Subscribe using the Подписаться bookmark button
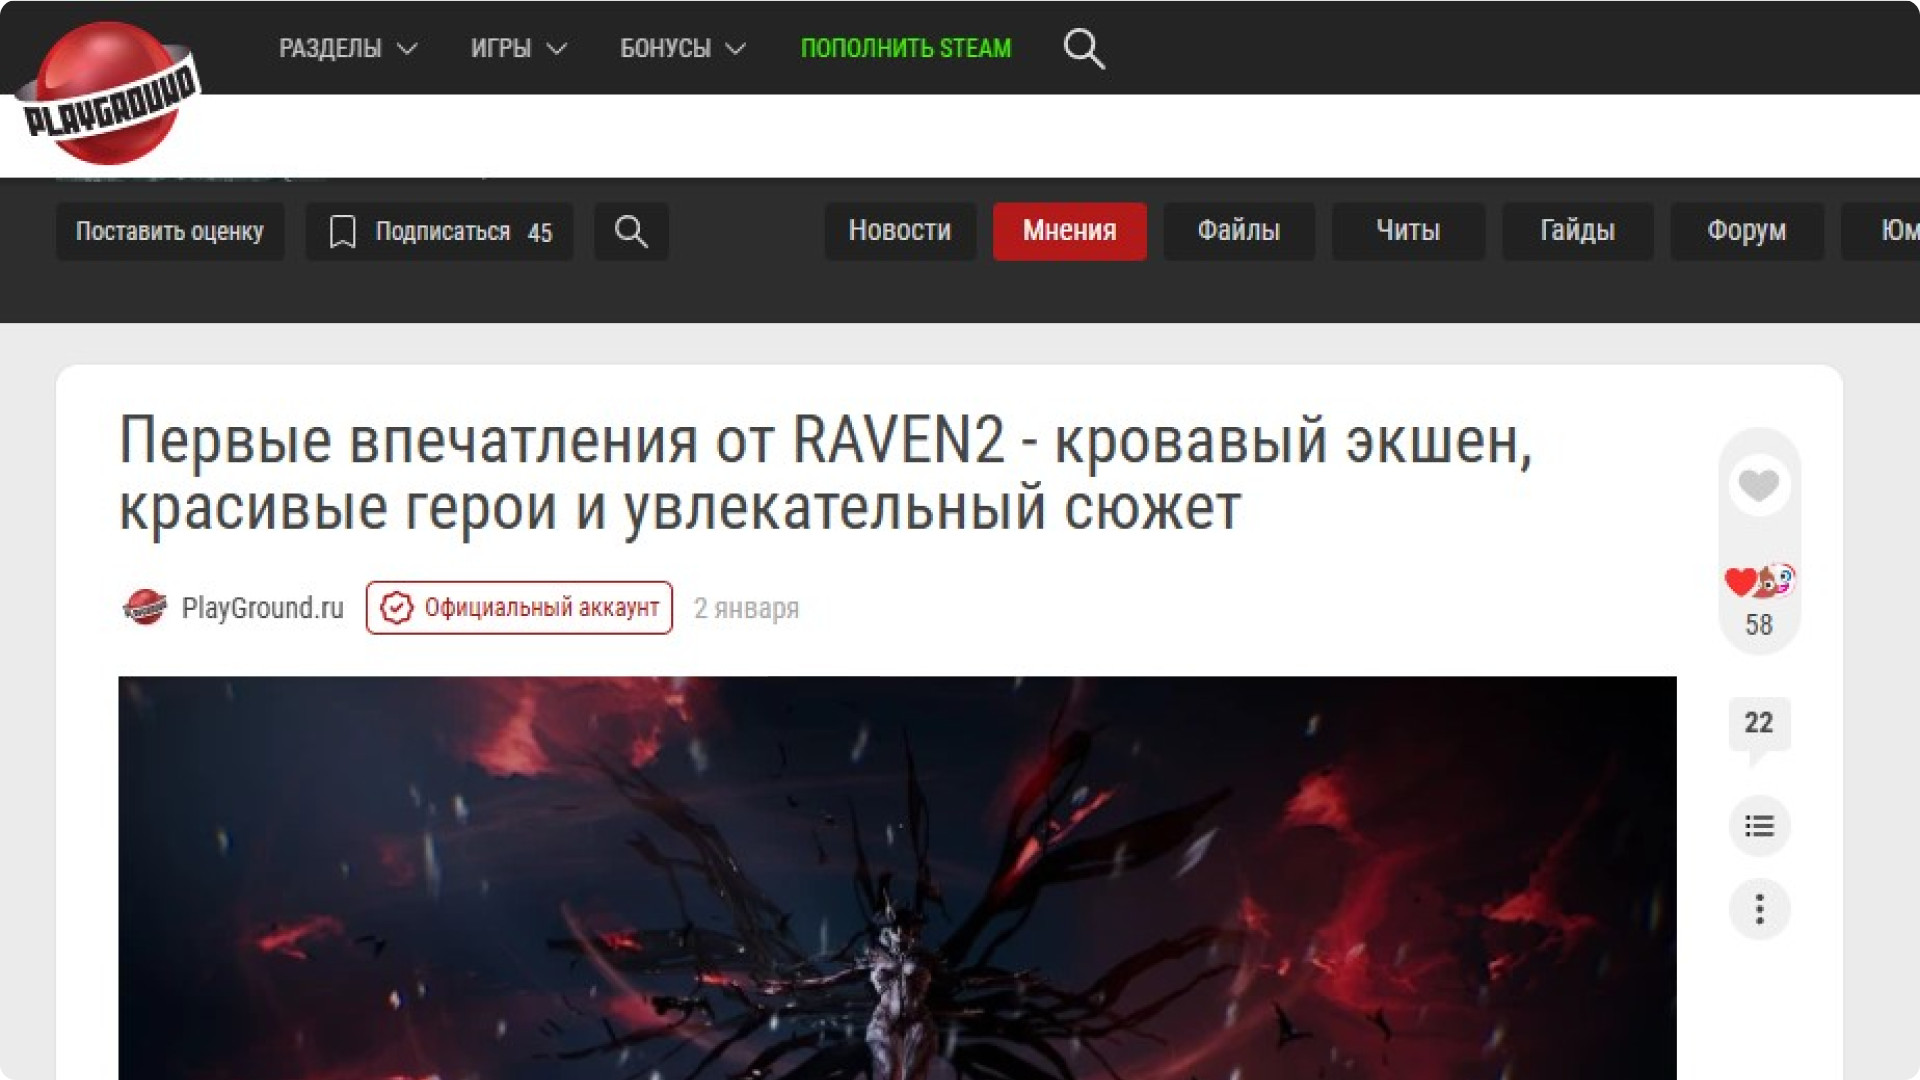 click(440, 231)
